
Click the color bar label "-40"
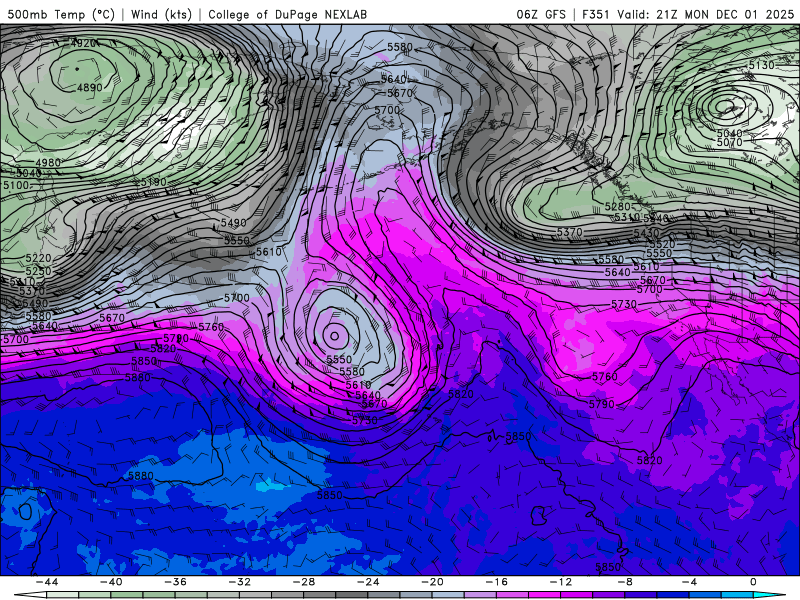pyautogui.click(x=111, y=582)
